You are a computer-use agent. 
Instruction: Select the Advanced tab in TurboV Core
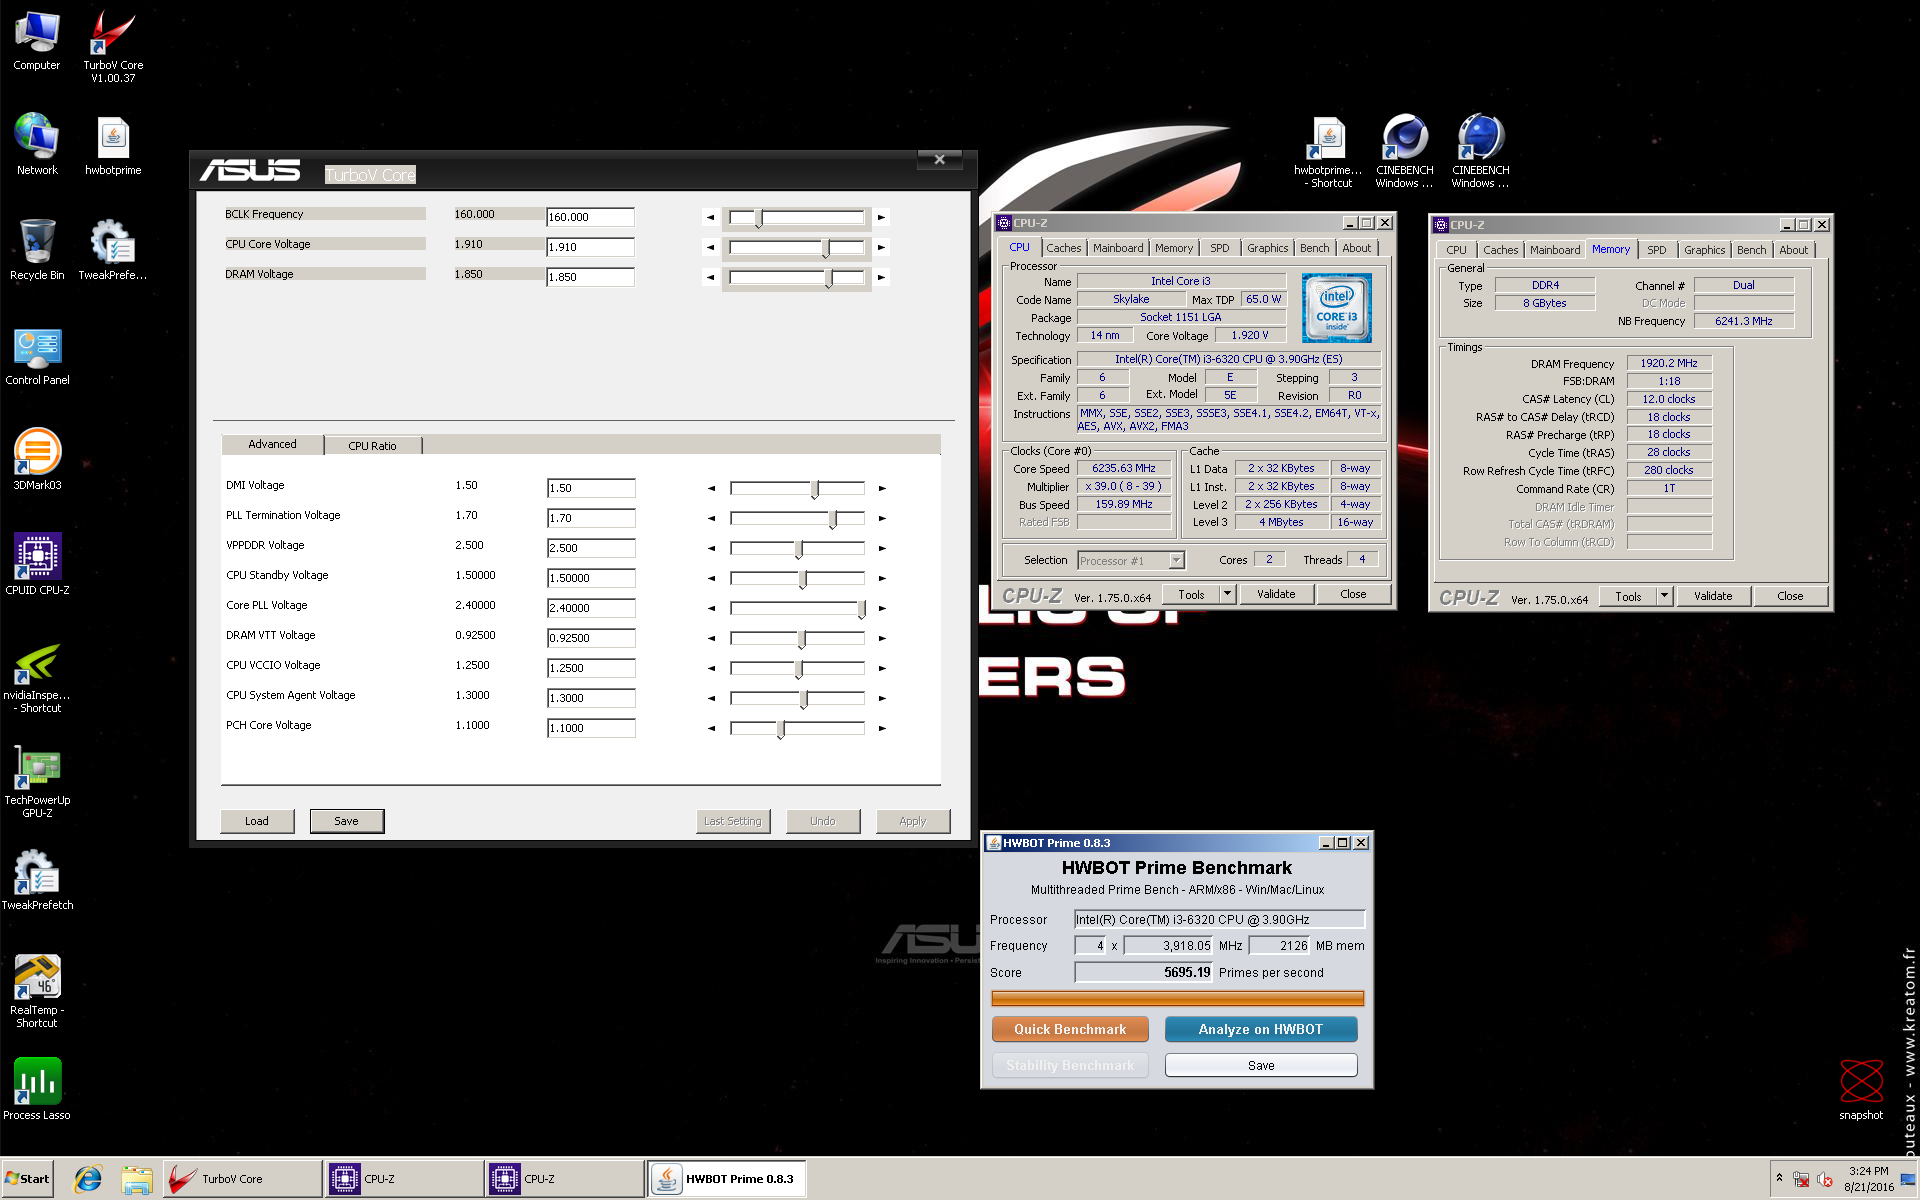pyautogui.click(x=272, y=444)
